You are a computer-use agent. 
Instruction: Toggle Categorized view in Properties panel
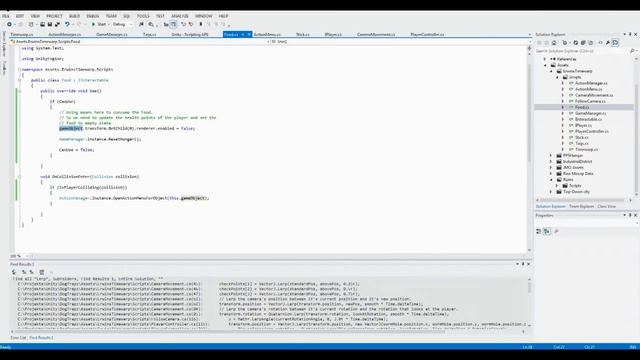(539, 231)
